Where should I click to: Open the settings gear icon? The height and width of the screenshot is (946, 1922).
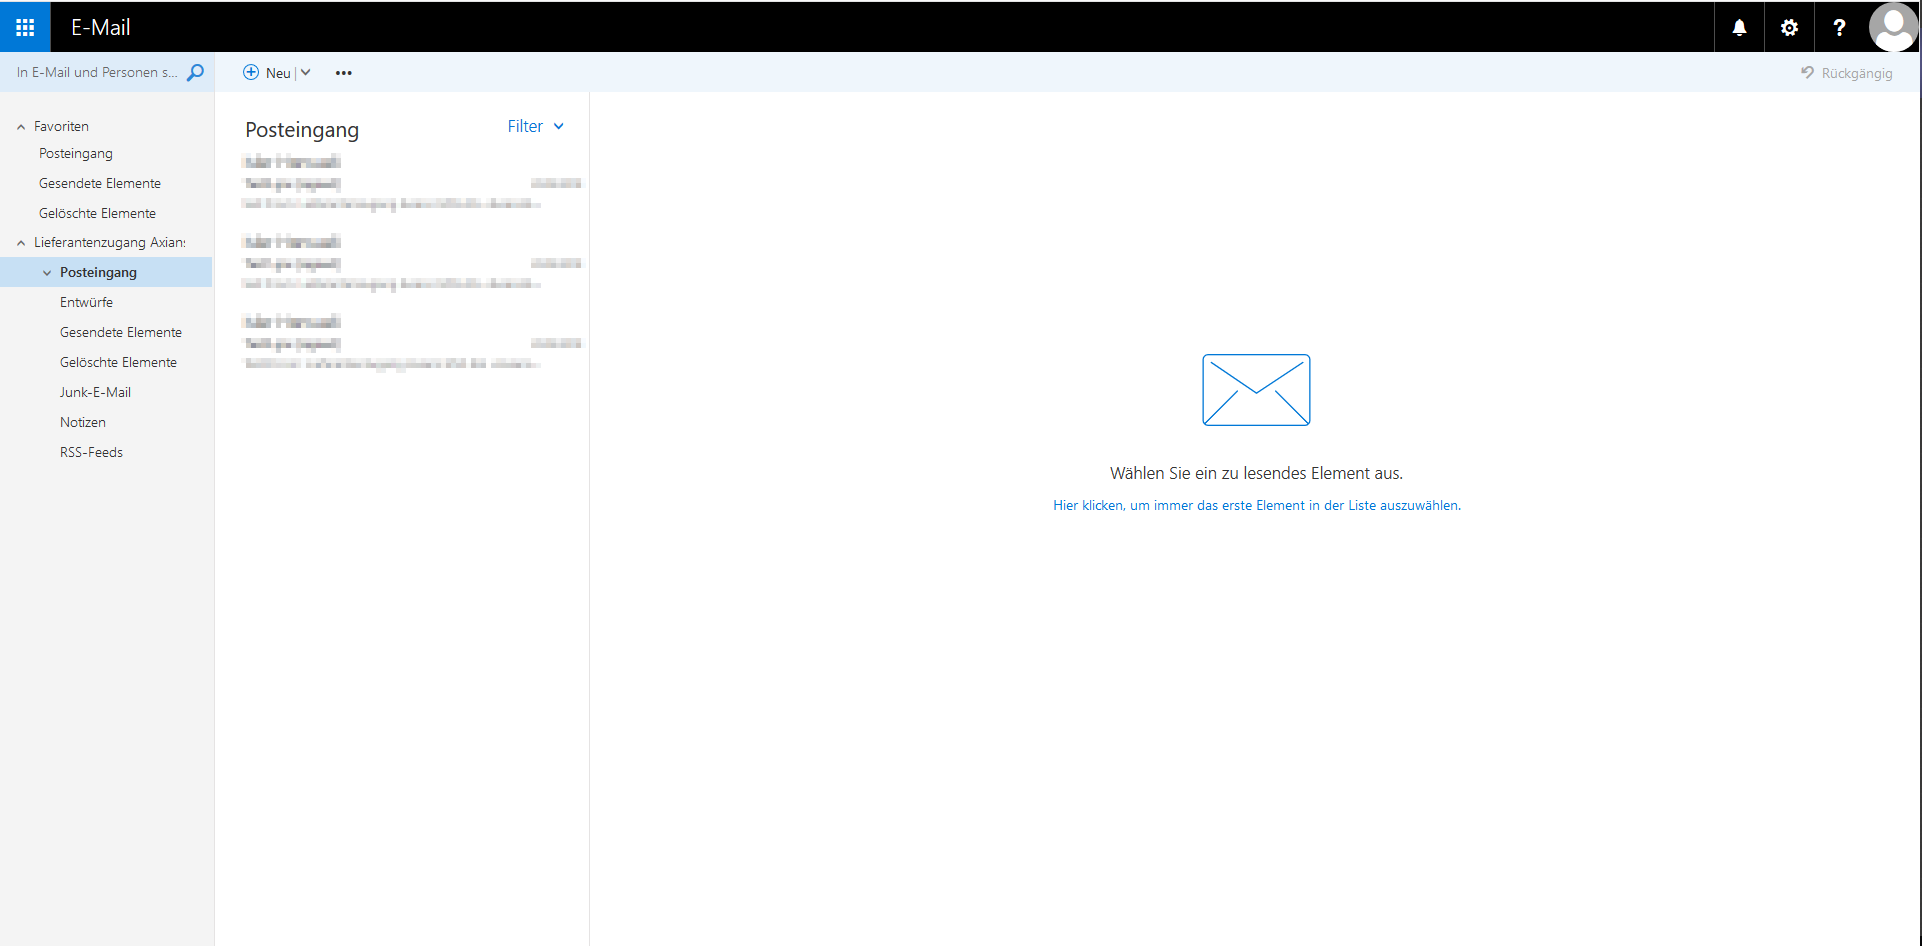(x=1789, y=27)
